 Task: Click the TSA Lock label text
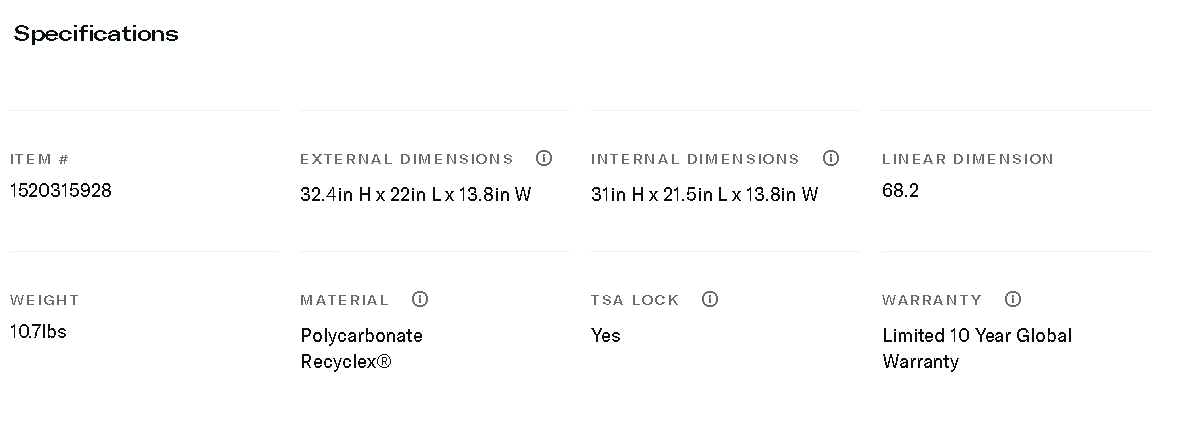click(x=634, y=300)
